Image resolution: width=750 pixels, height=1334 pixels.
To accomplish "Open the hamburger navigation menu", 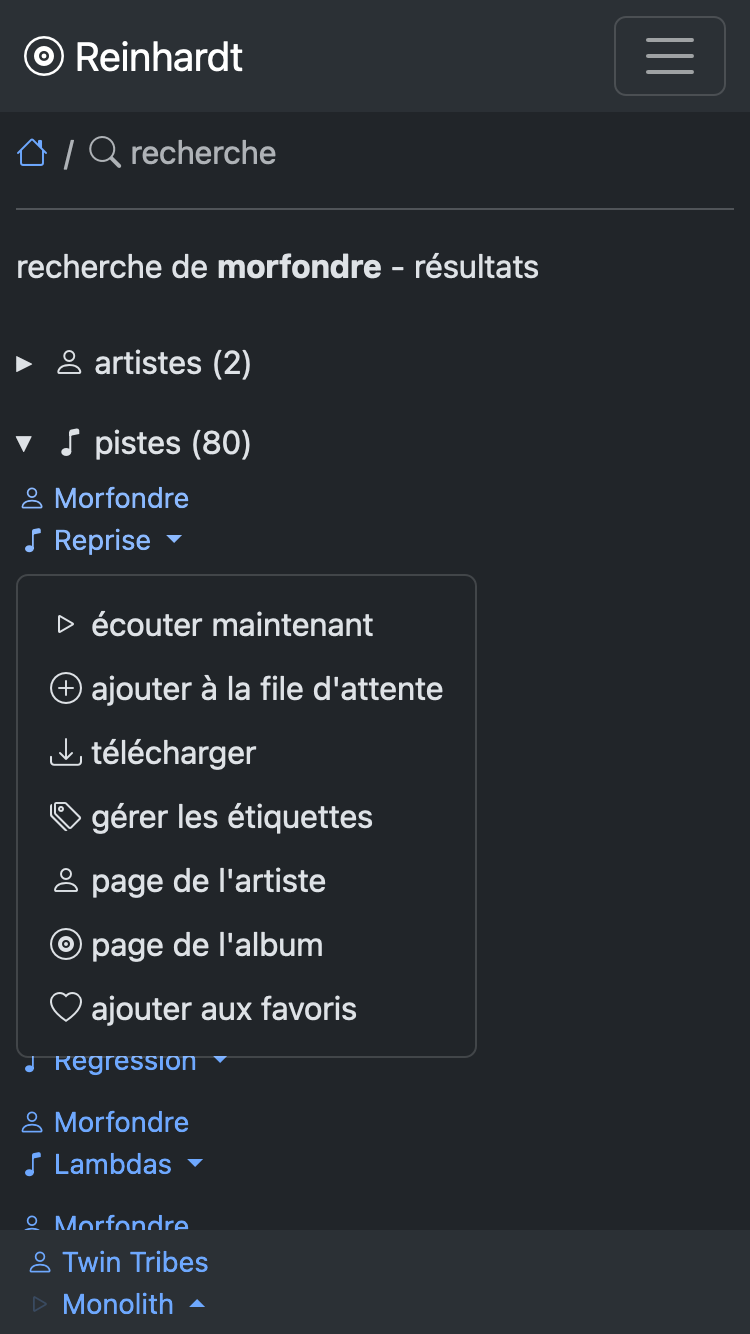I will [x=669, y=56].
